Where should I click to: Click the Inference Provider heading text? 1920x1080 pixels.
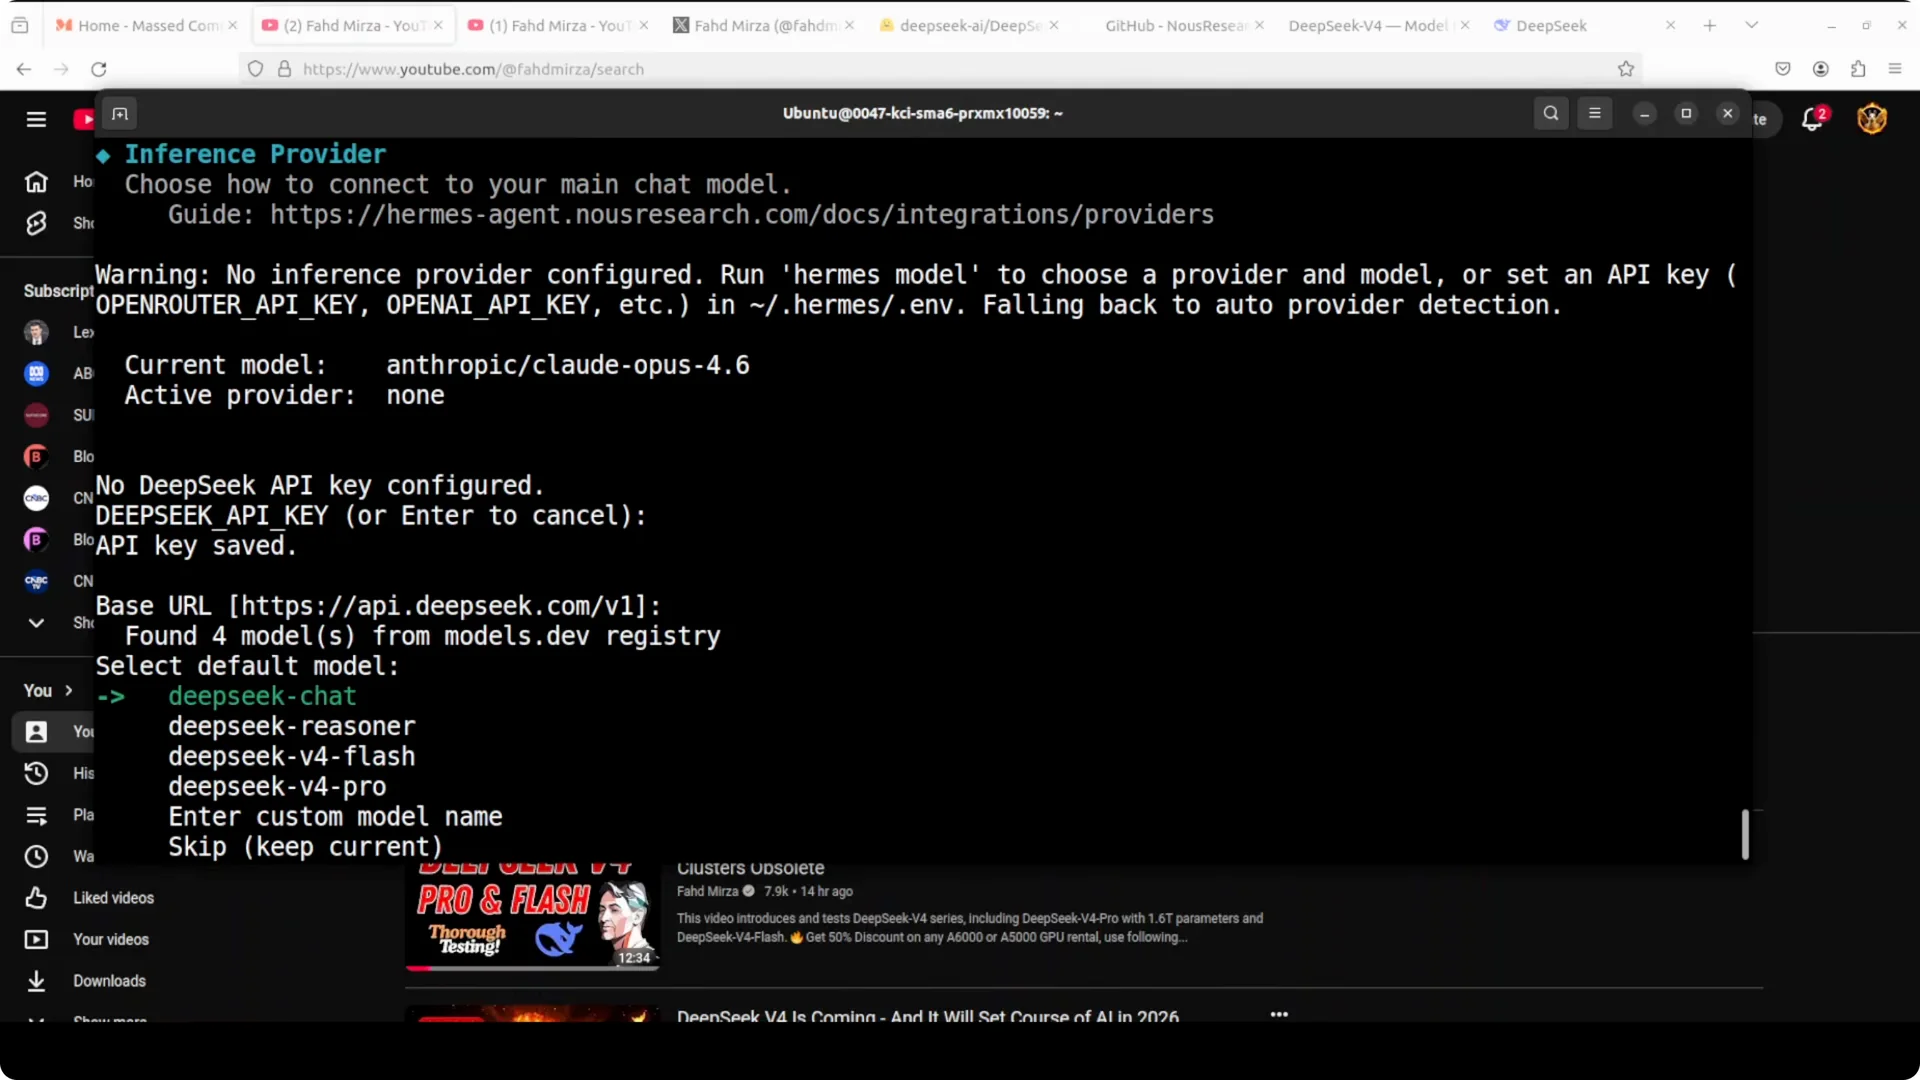[255, 154]
